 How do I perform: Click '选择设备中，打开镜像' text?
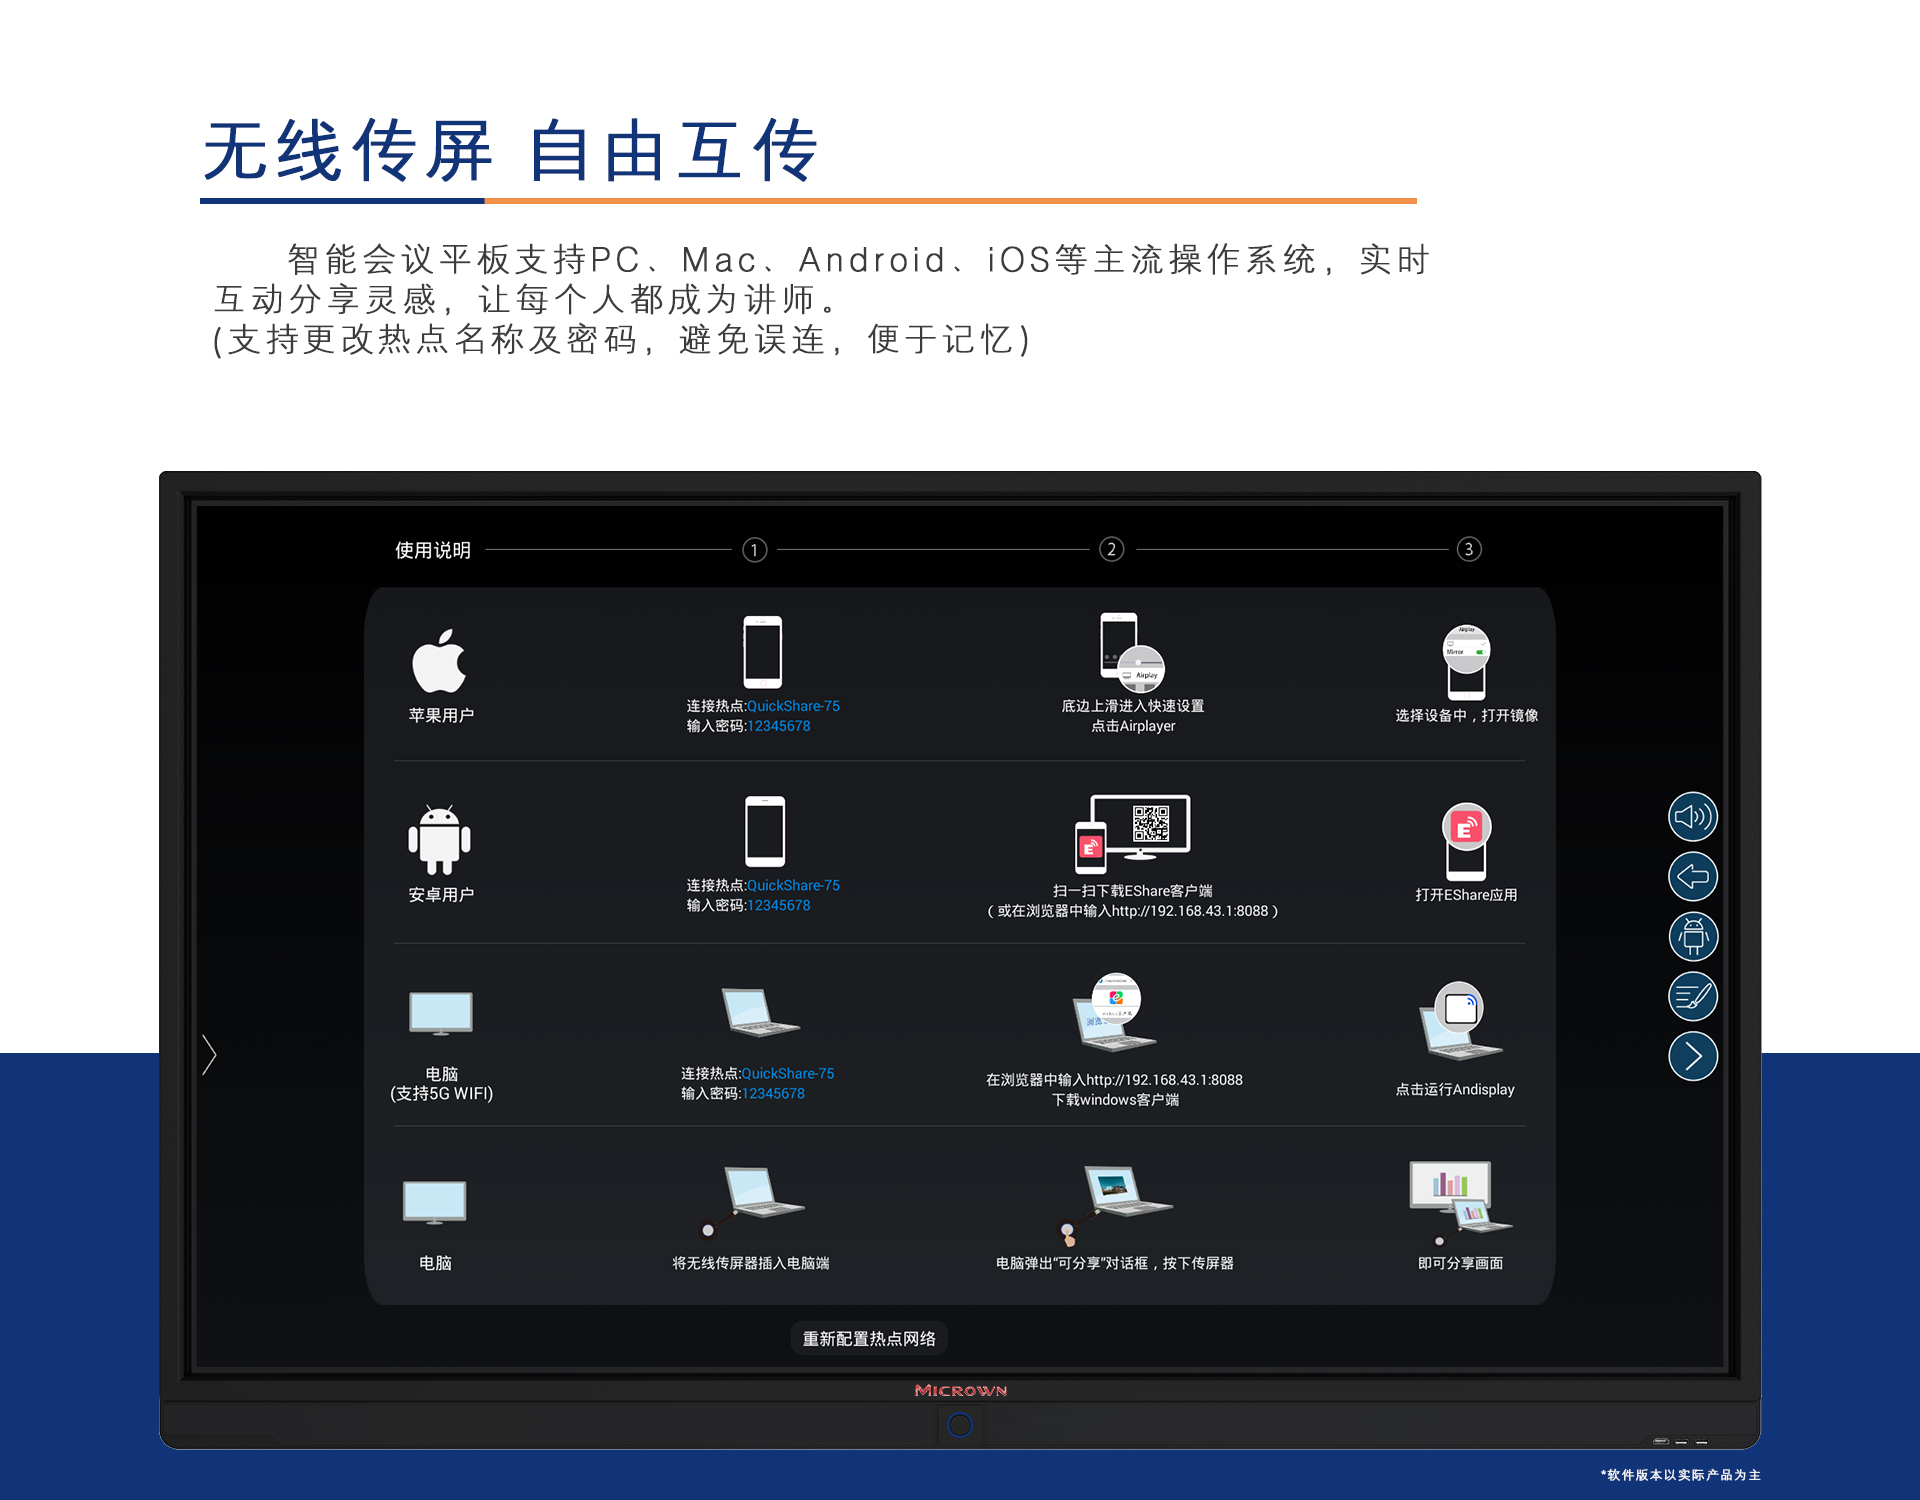1466,715
